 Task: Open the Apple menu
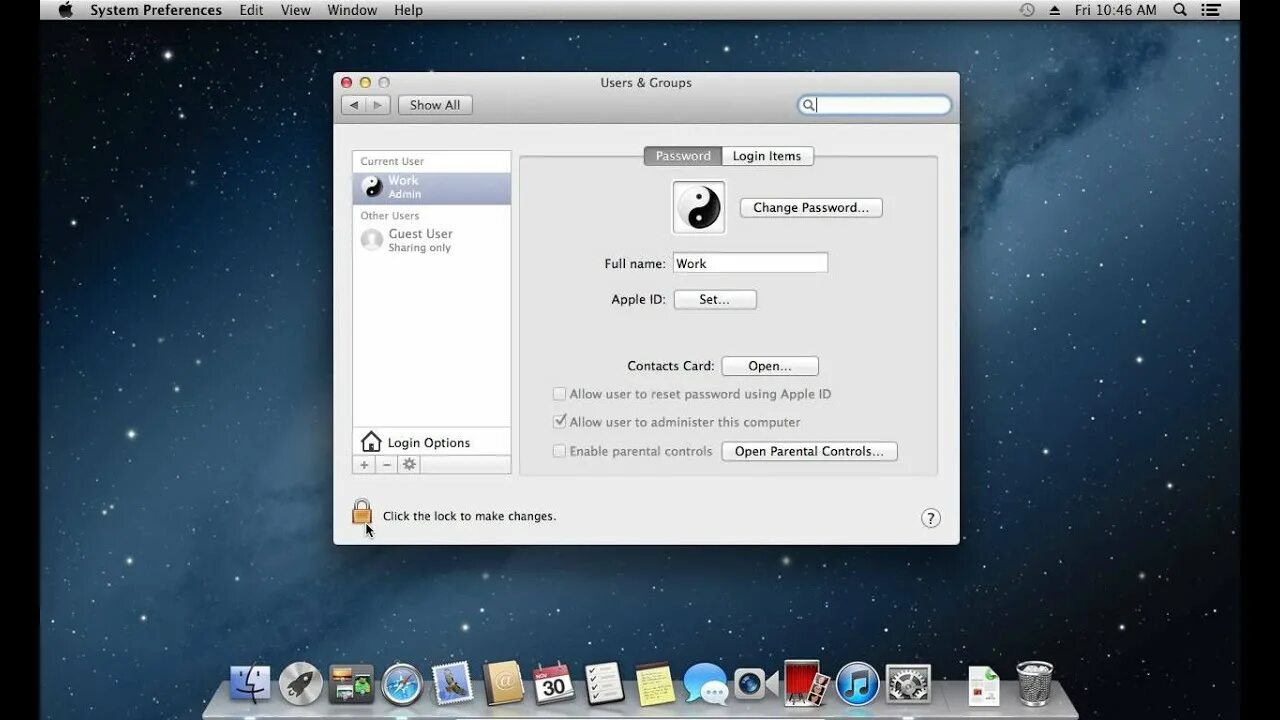pos(66,10)
